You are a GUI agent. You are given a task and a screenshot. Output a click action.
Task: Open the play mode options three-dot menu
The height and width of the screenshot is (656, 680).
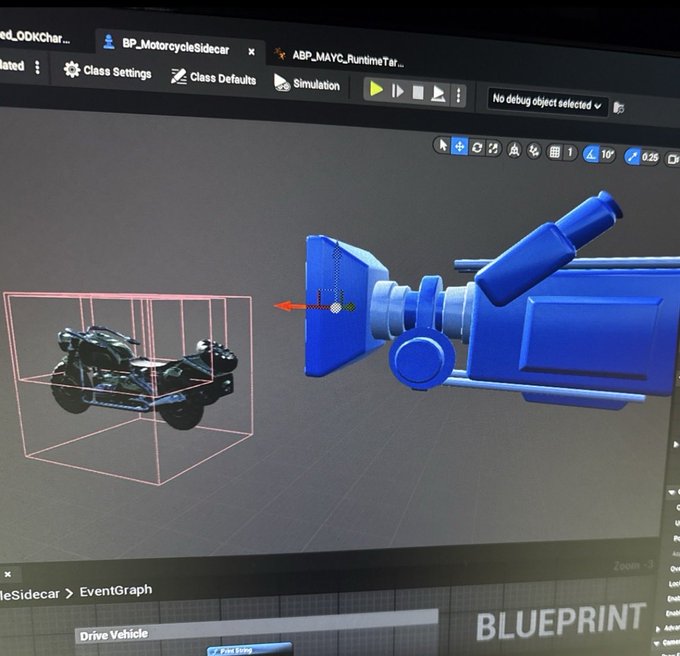tap(458, 95)
